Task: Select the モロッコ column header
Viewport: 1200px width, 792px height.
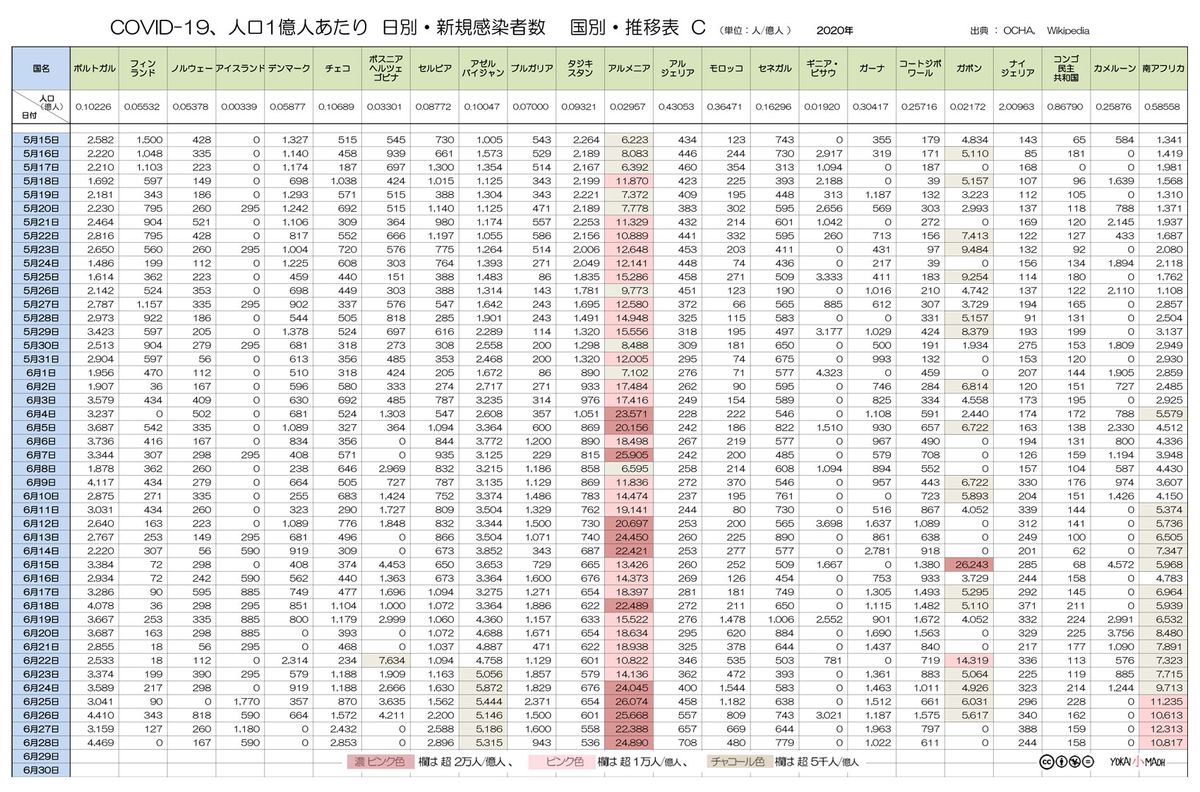Action: click(x=728, y=67)
